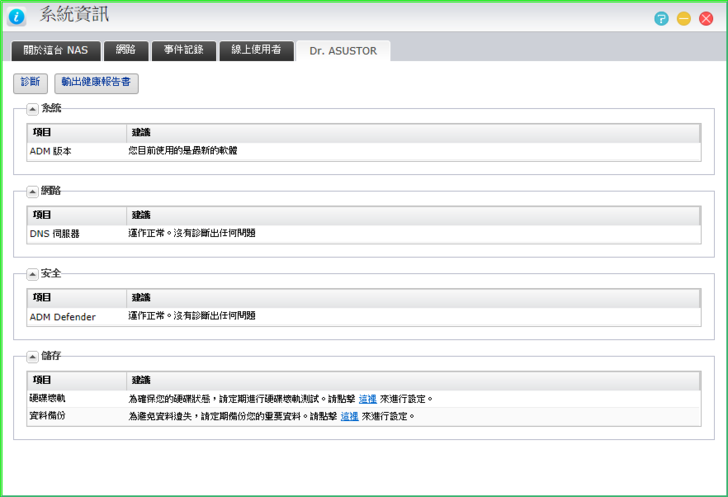Collapse the 安全 section
Image resolution: width=728 pixels, height=497 pixels.
33,273
